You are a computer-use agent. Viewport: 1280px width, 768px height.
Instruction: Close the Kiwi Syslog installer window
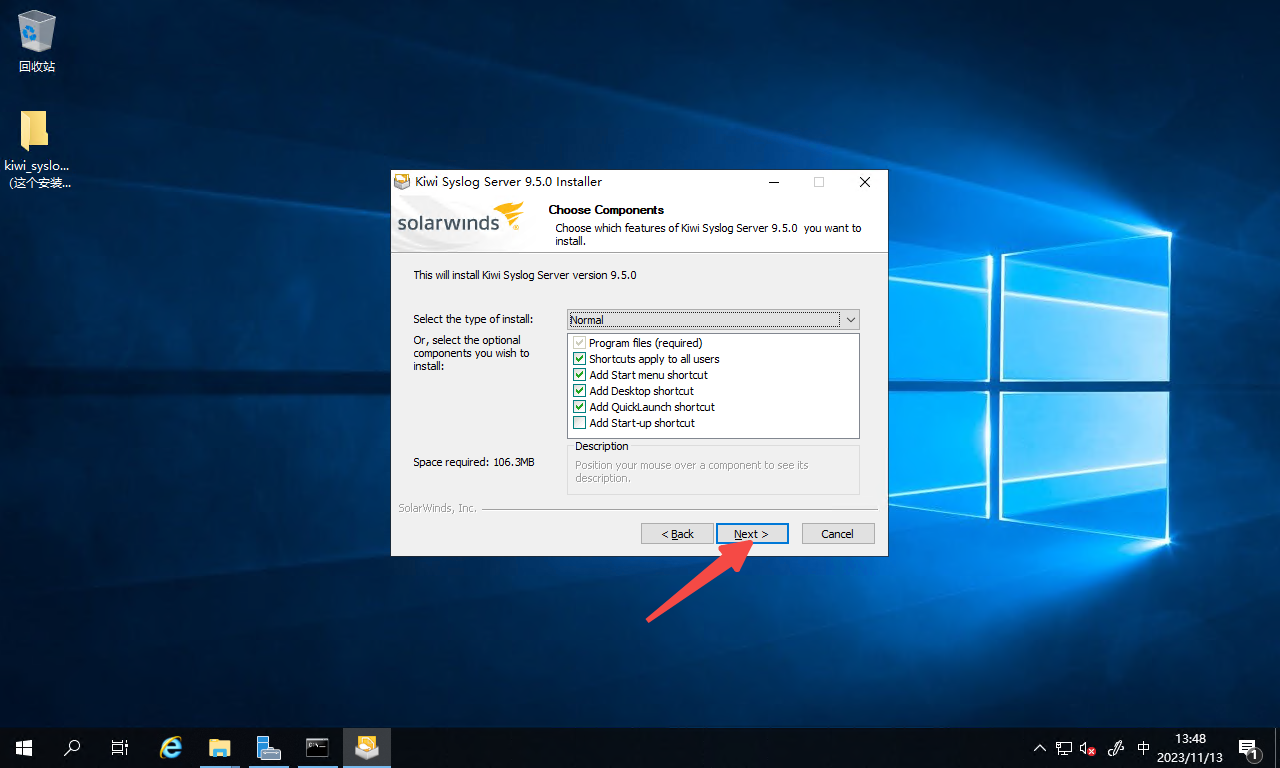pyautogui.click(x=865, y=182)
